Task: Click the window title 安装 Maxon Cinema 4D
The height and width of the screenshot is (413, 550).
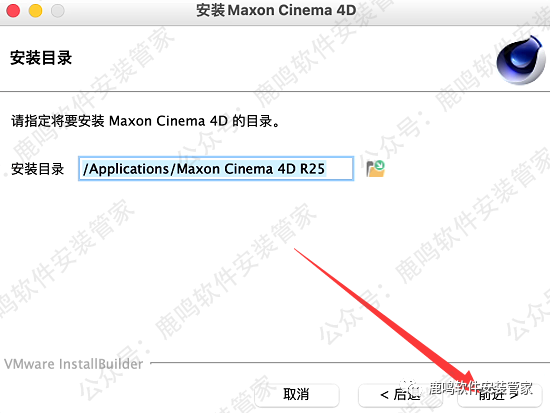Action: click(276, 10)
